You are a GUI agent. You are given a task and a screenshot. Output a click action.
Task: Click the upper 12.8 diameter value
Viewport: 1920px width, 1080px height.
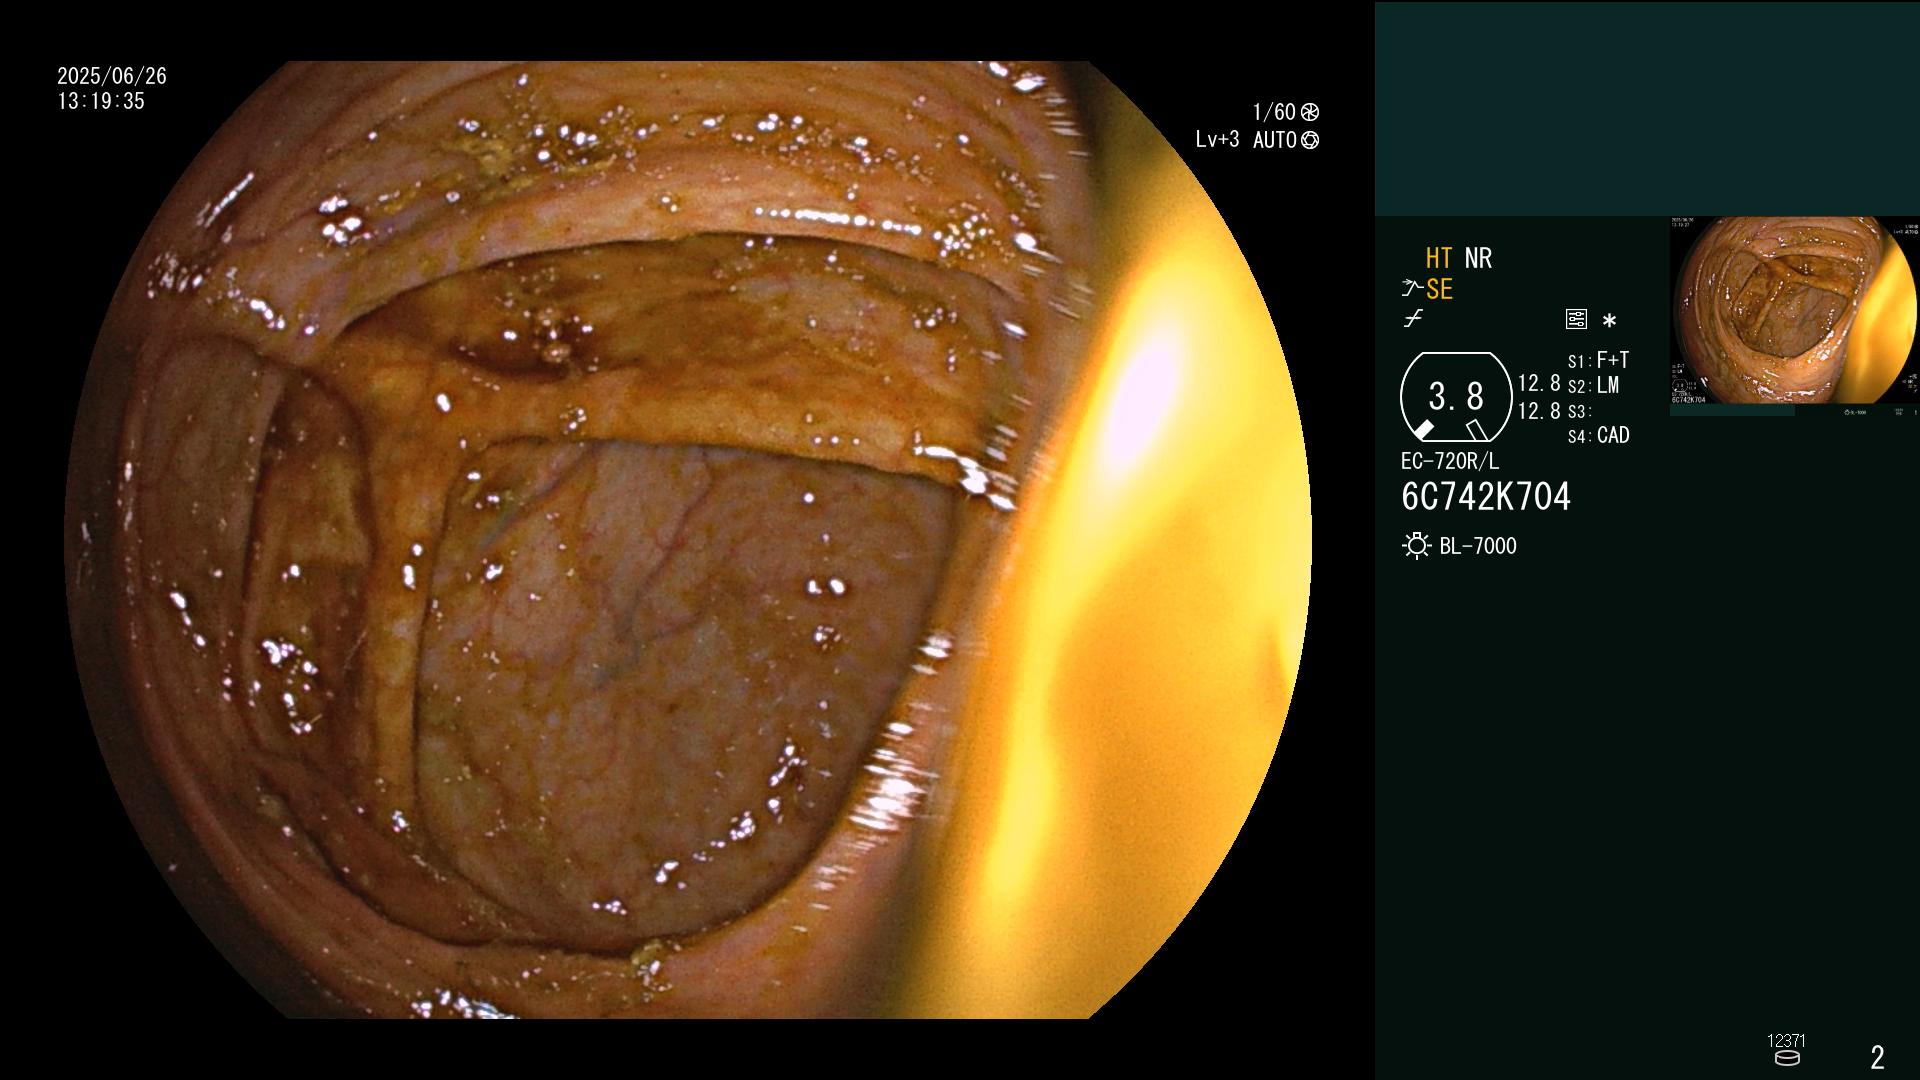click(1539, 384)
